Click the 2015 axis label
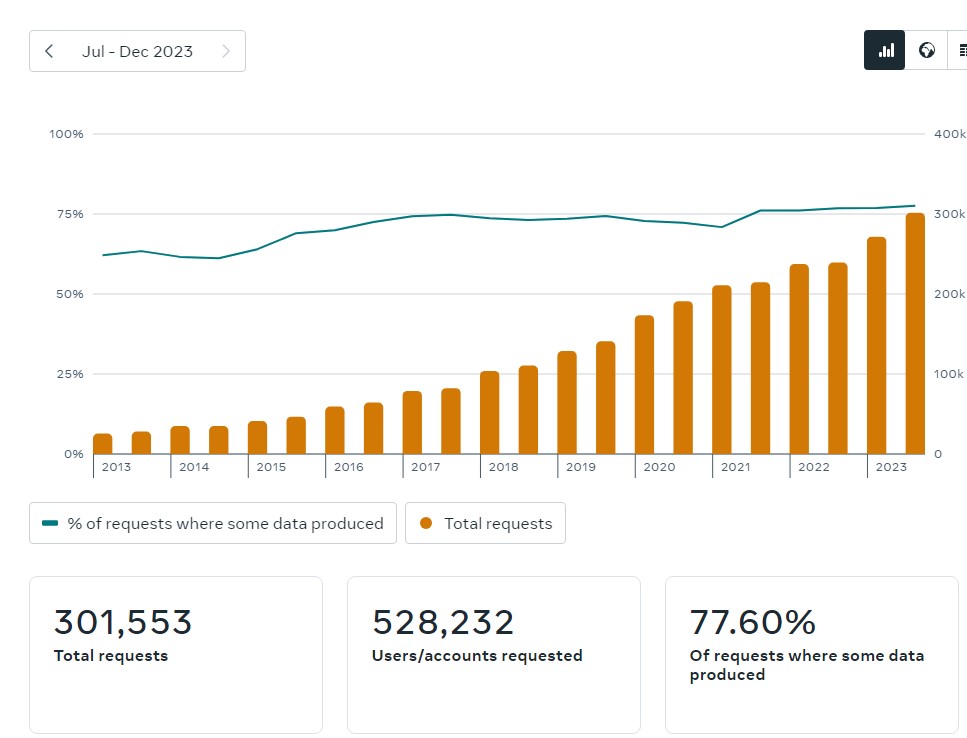The height and width of the screenshot is (738, 967). 271,467
